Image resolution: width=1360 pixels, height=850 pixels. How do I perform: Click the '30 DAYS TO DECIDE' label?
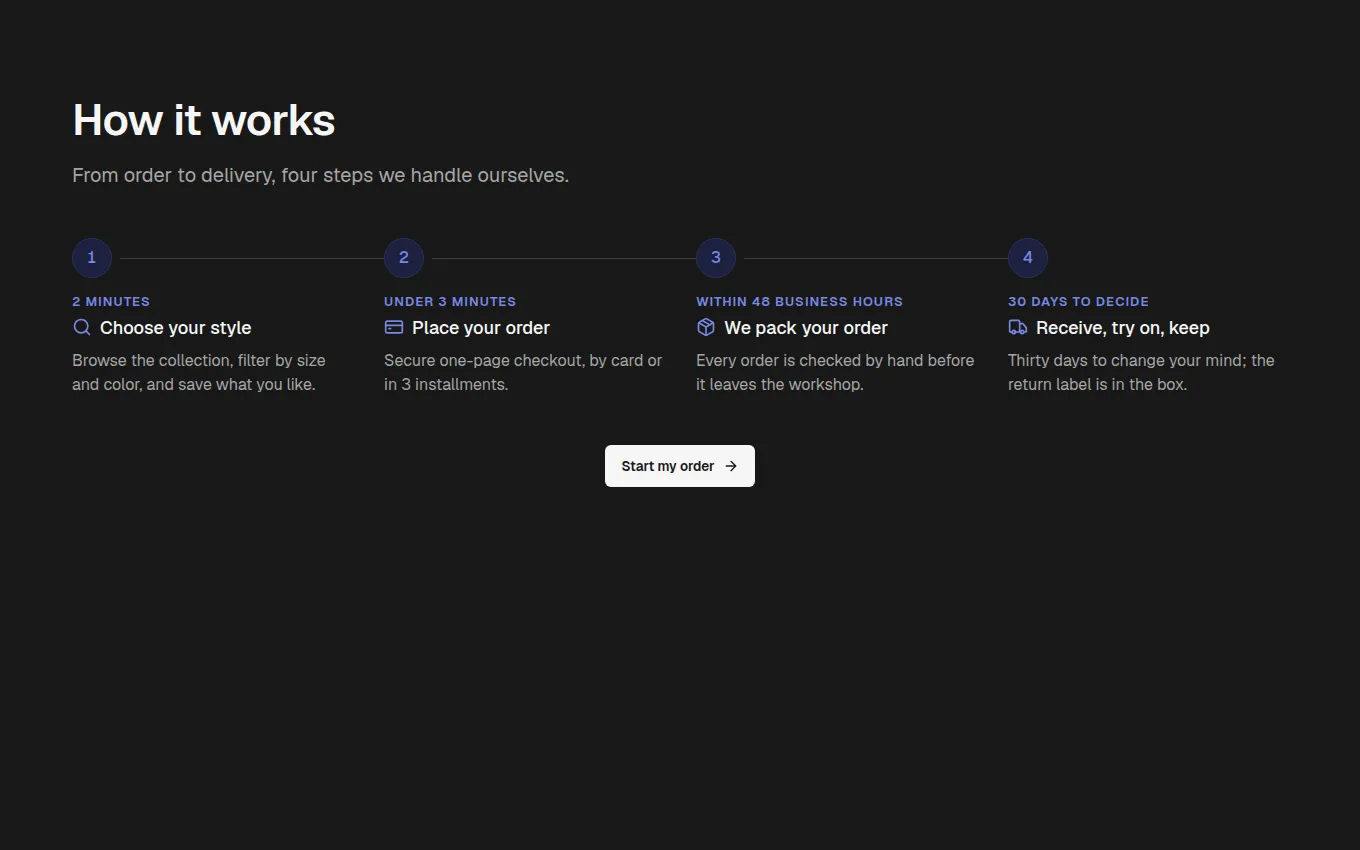(1079, 301)
